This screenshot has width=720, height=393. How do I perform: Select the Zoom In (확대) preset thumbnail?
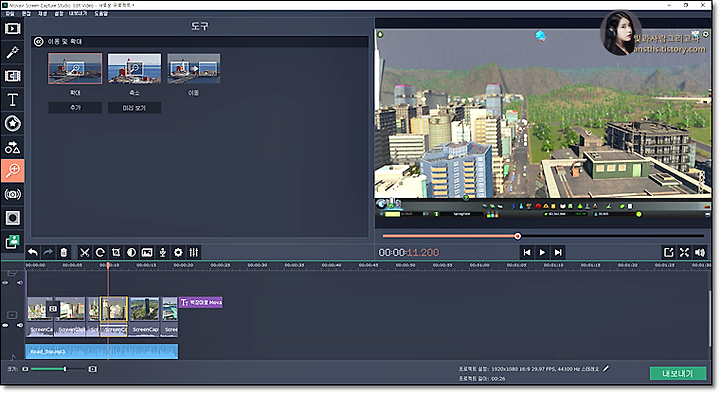point(75,68)
